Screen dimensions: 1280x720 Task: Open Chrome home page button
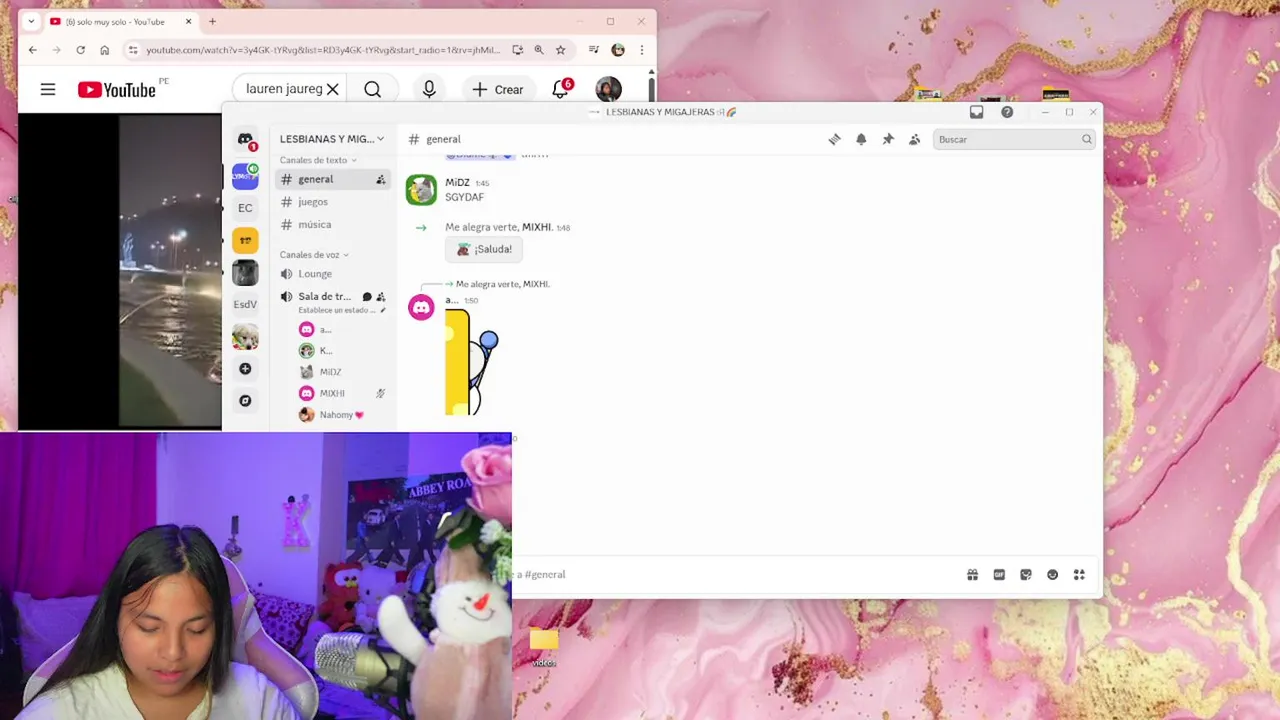pos(105,50)
